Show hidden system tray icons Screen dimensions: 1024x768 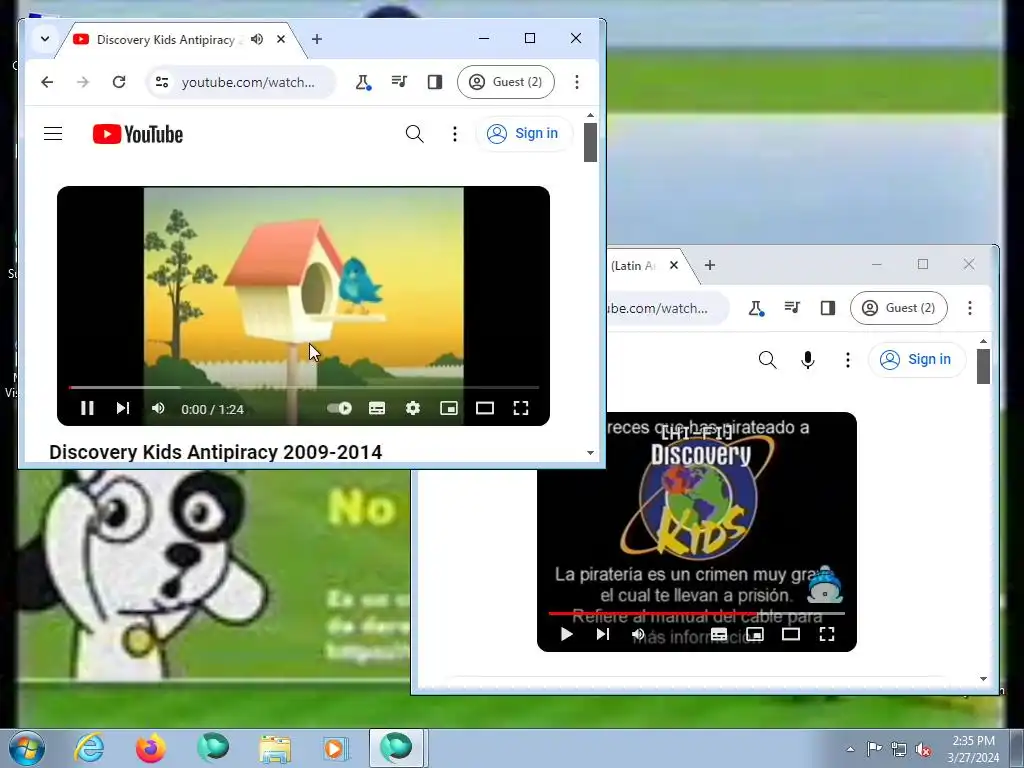click(850, 749)
